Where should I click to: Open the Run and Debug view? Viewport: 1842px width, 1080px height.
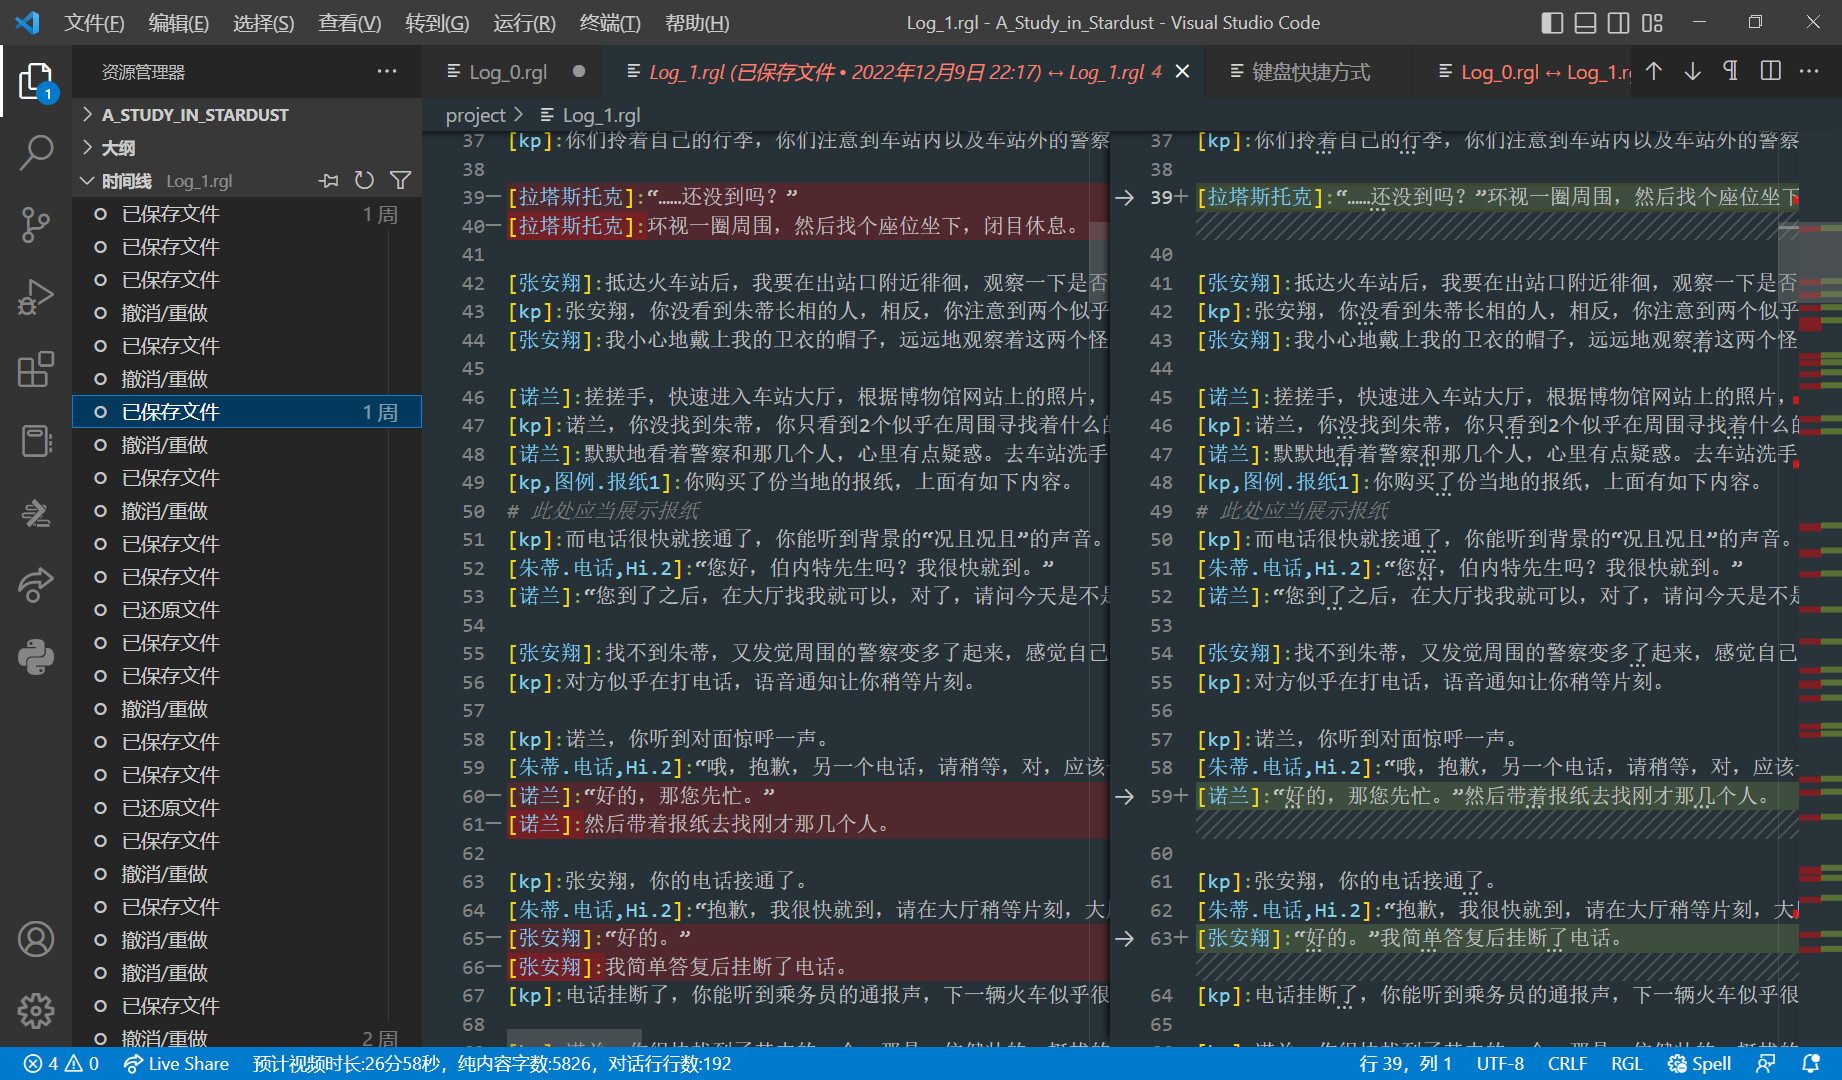click(37, 297)
